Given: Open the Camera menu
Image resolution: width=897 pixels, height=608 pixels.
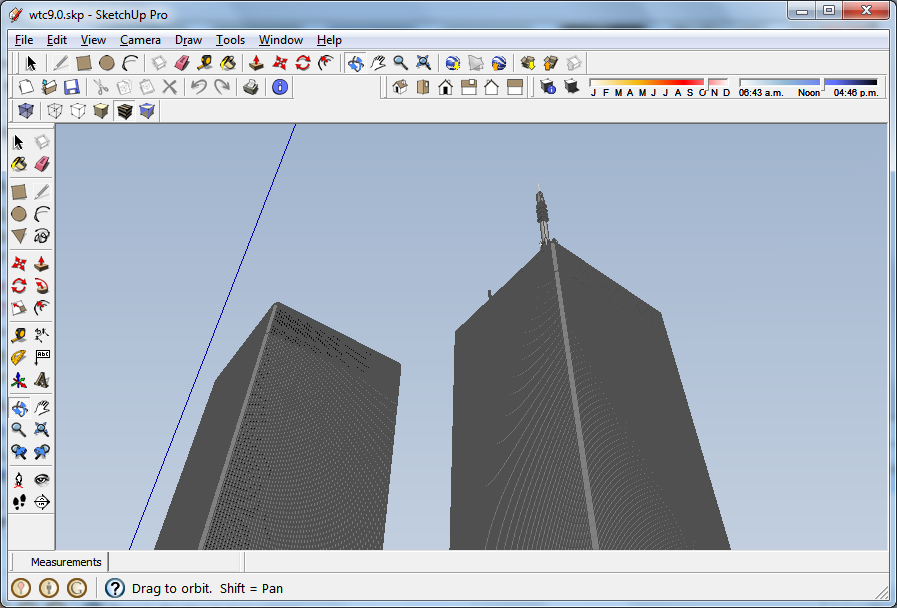Looking at the screenshot, I should point(140,40).
